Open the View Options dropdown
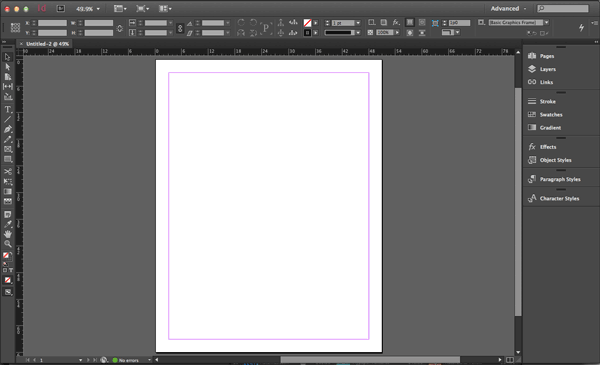The width and height of the screenshot is (600, 365). tap(120, 8)
